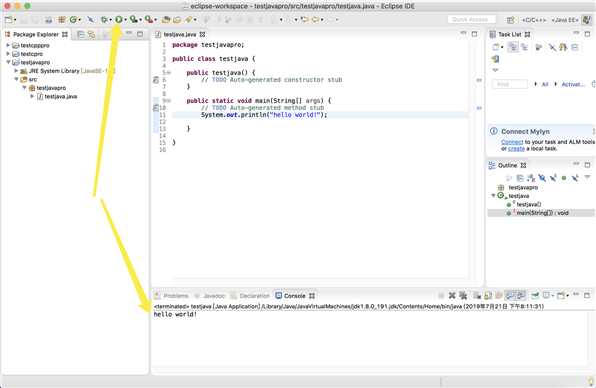Image resolution: width=596 pixels, height=388 pixels.
Task: Collapse the src folder
Action: point(16,79)
